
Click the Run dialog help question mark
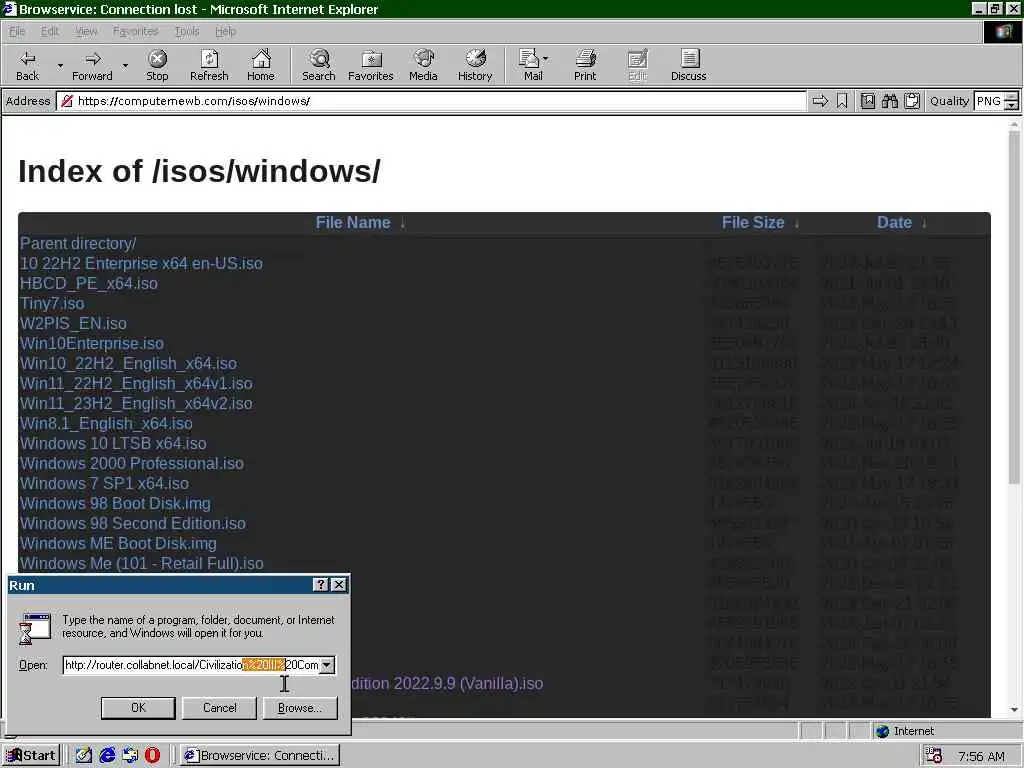(321, 585)
